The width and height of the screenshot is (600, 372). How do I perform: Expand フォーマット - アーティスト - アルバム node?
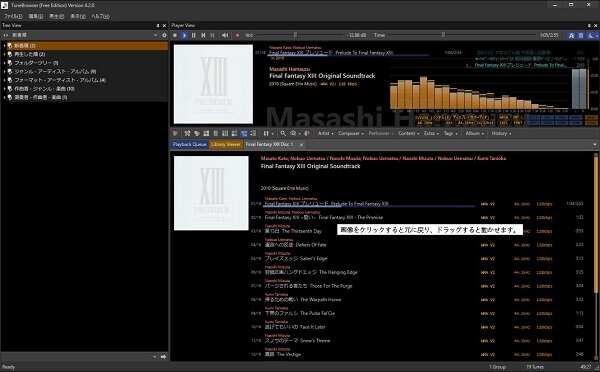pos(4,80)
